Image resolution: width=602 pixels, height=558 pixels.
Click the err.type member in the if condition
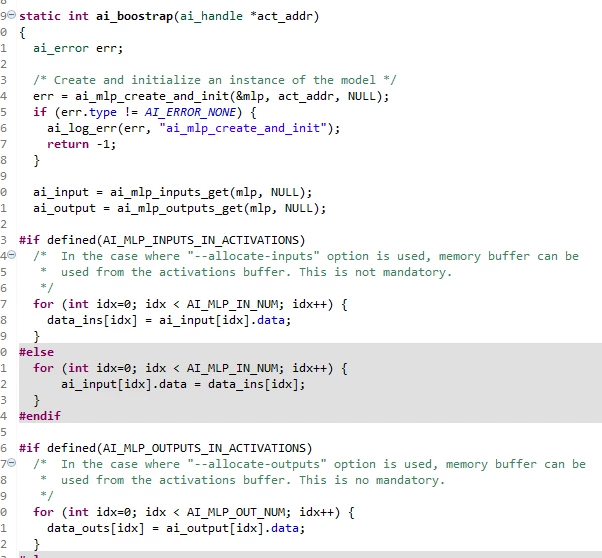click(x=89, y=112)
